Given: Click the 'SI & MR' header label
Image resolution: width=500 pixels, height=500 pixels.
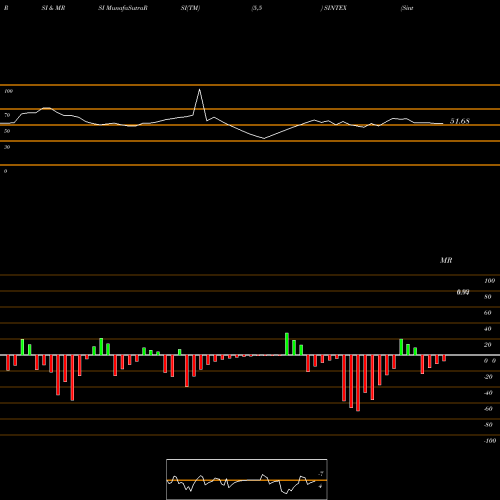Looking at the screenshot, I should (53, 8).
